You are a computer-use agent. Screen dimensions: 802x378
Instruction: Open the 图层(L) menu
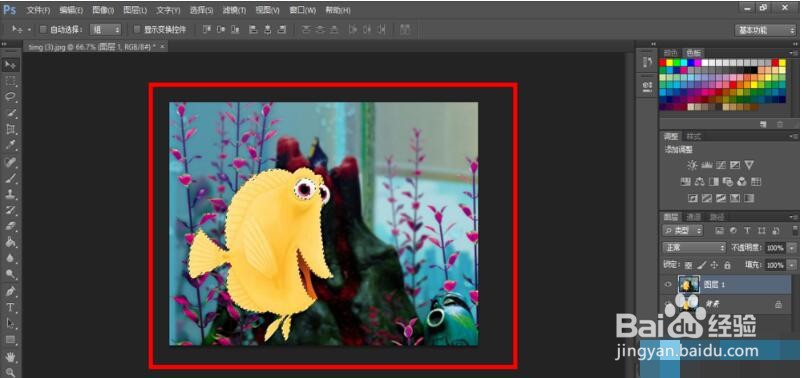pyautogui.click(x=135, y=10)
